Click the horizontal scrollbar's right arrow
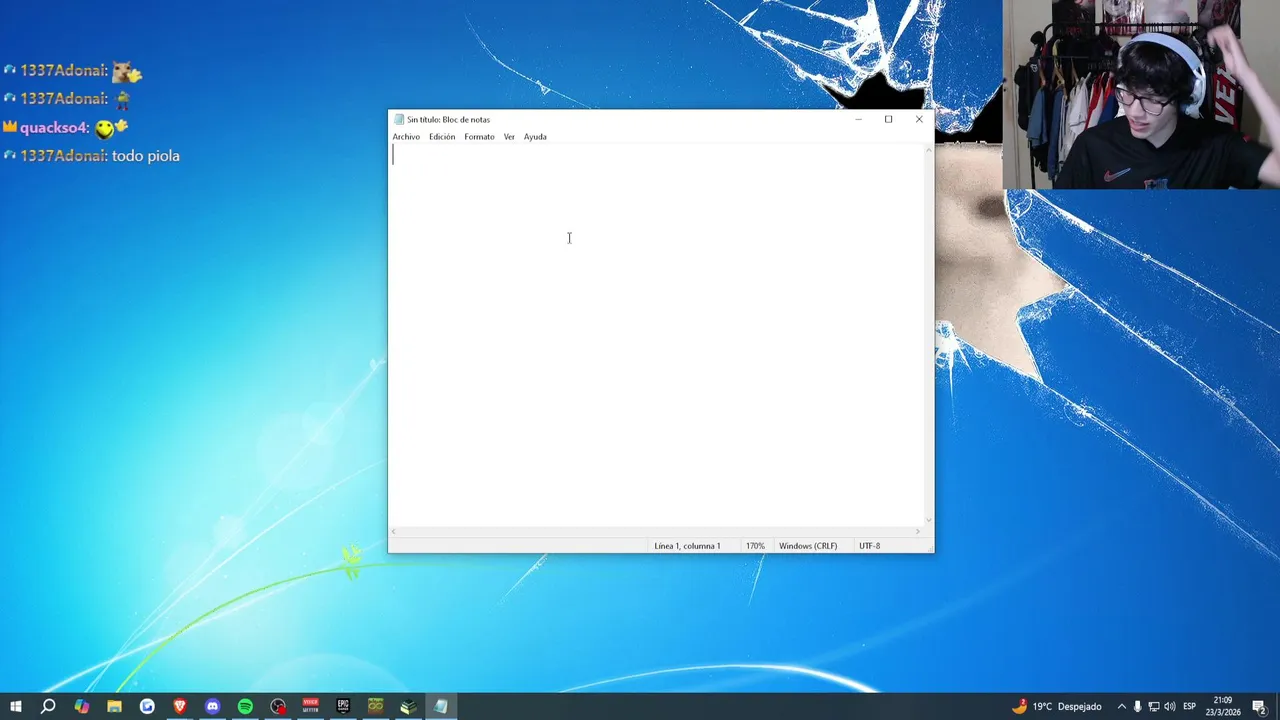This screenshot has height=720, width=1280. click(918, 531)
